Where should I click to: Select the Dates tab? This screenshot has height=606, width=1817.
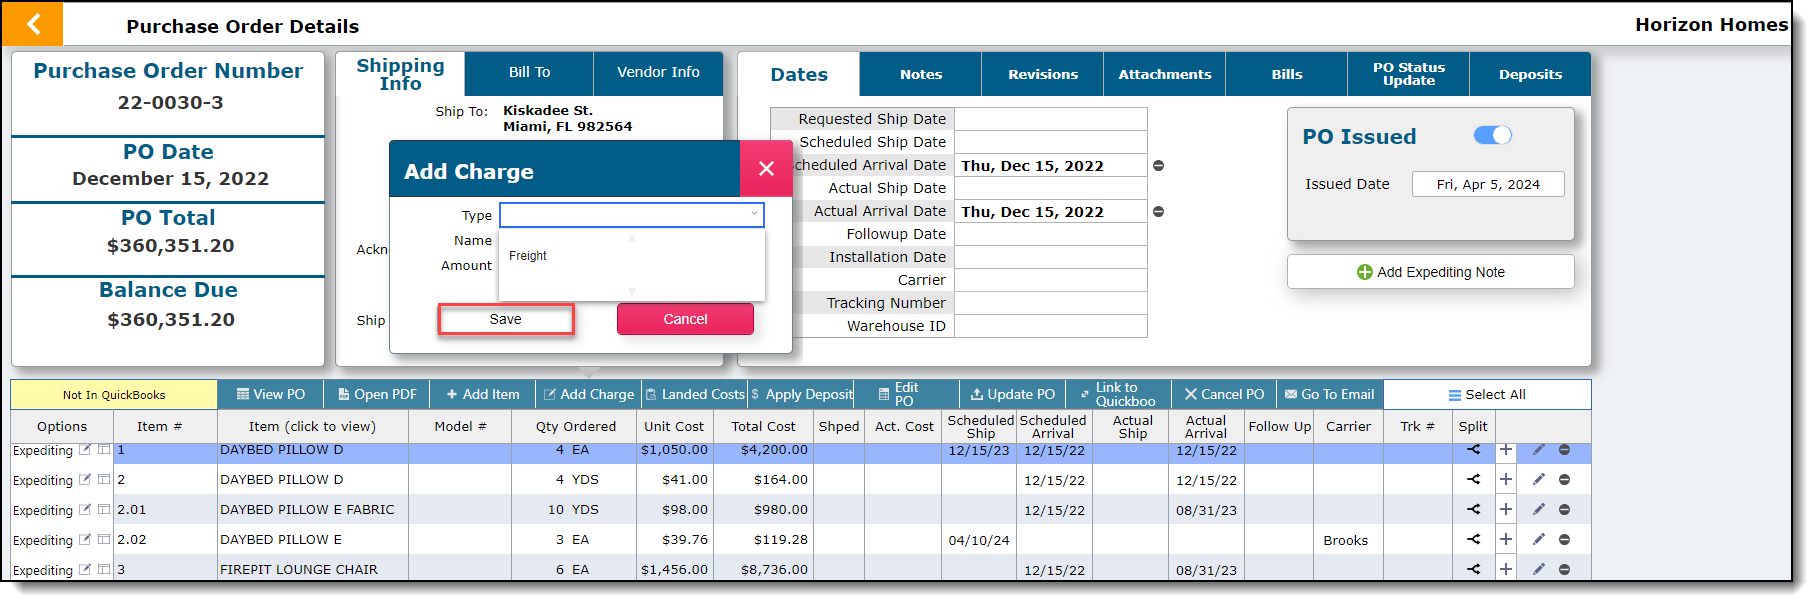pyautogui.click(x=798, y=75)
